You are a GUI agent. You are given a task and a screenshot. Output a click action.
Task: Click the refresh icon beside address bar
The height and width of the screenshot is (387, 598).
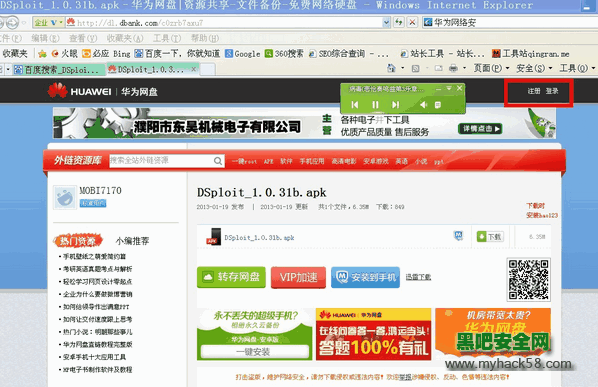(399, 22)
